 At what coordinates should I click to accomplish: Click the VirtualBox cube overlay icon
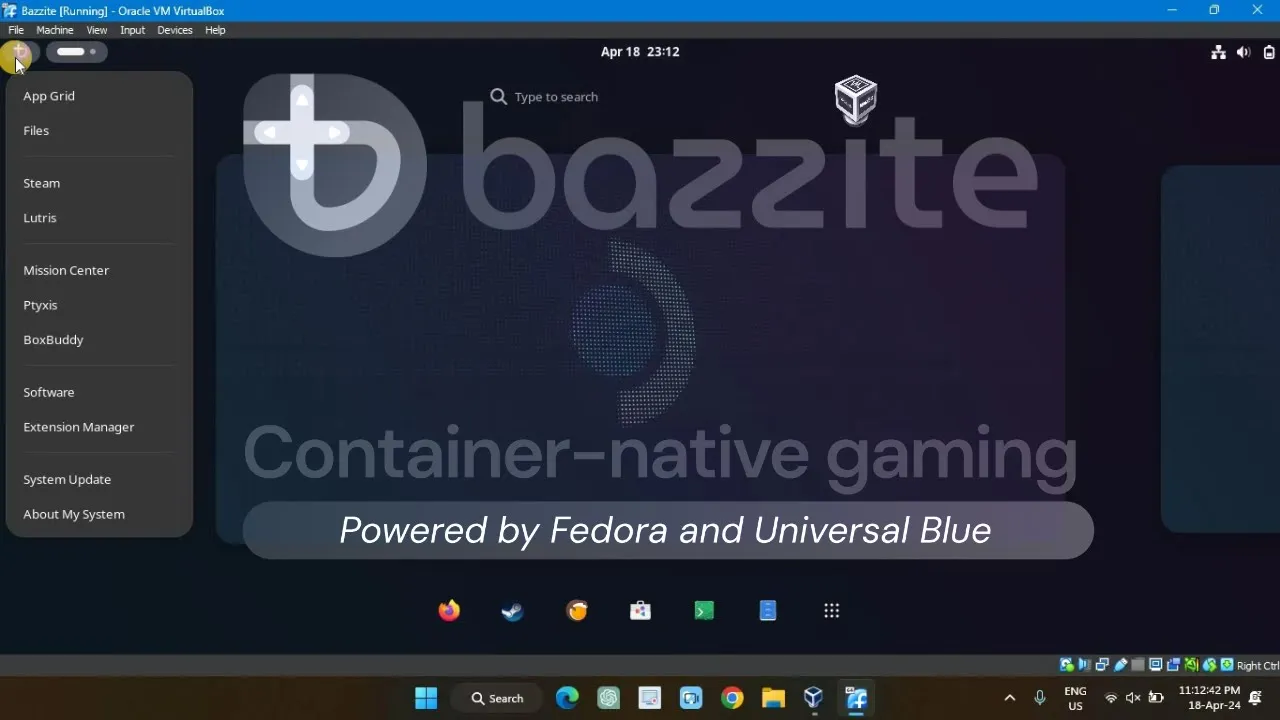coord(856,99)
